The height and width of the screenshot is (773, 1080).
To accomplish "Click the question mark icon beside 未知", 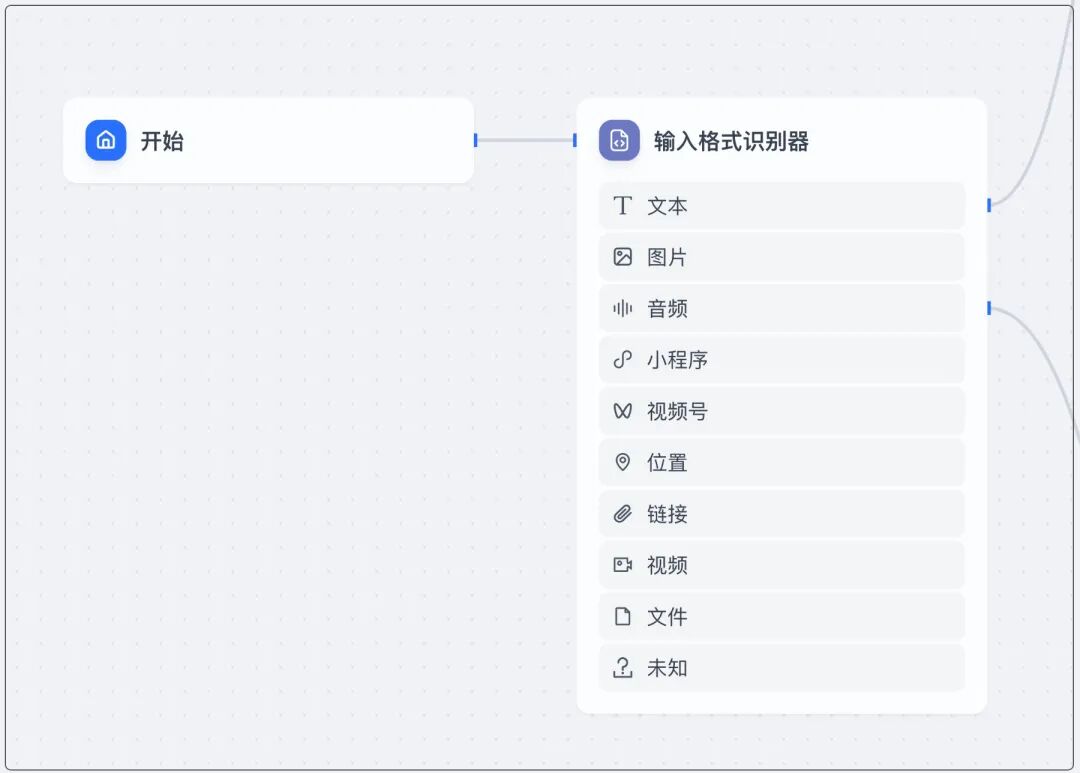I will coord(623,668).
